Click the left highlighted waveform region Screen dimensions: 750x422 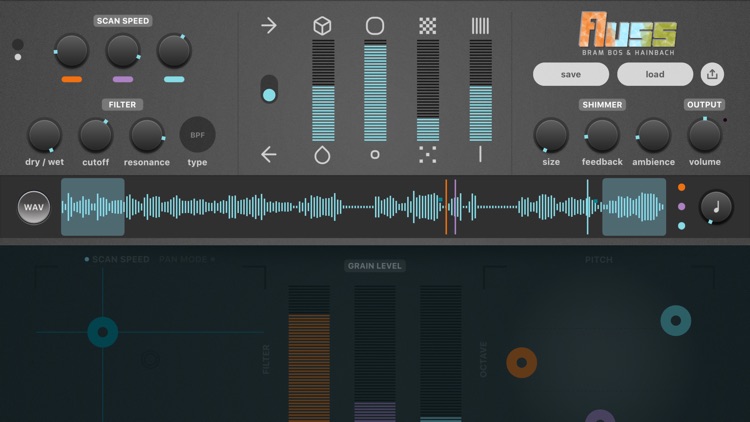93,207
